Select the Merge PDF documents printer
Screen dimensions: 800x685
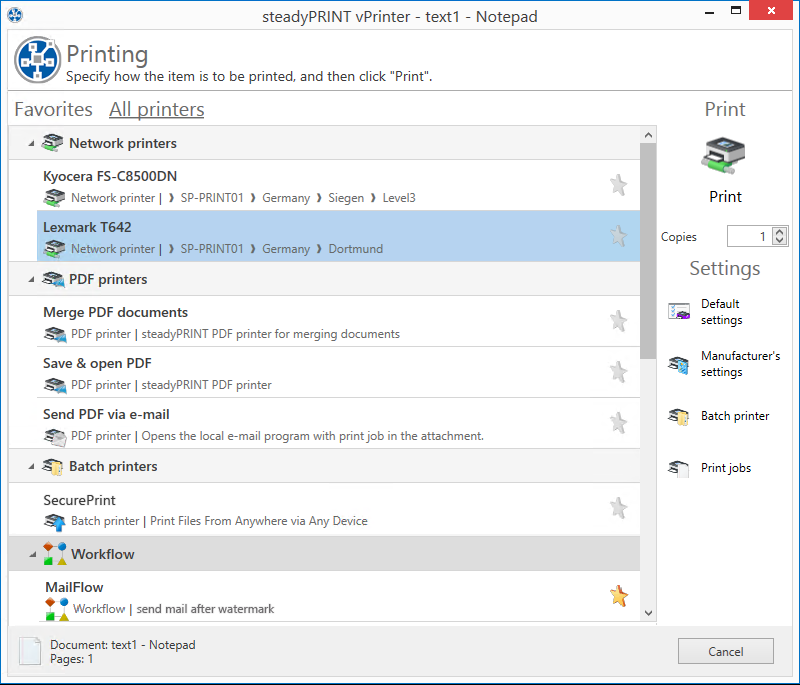click(115, 313)
